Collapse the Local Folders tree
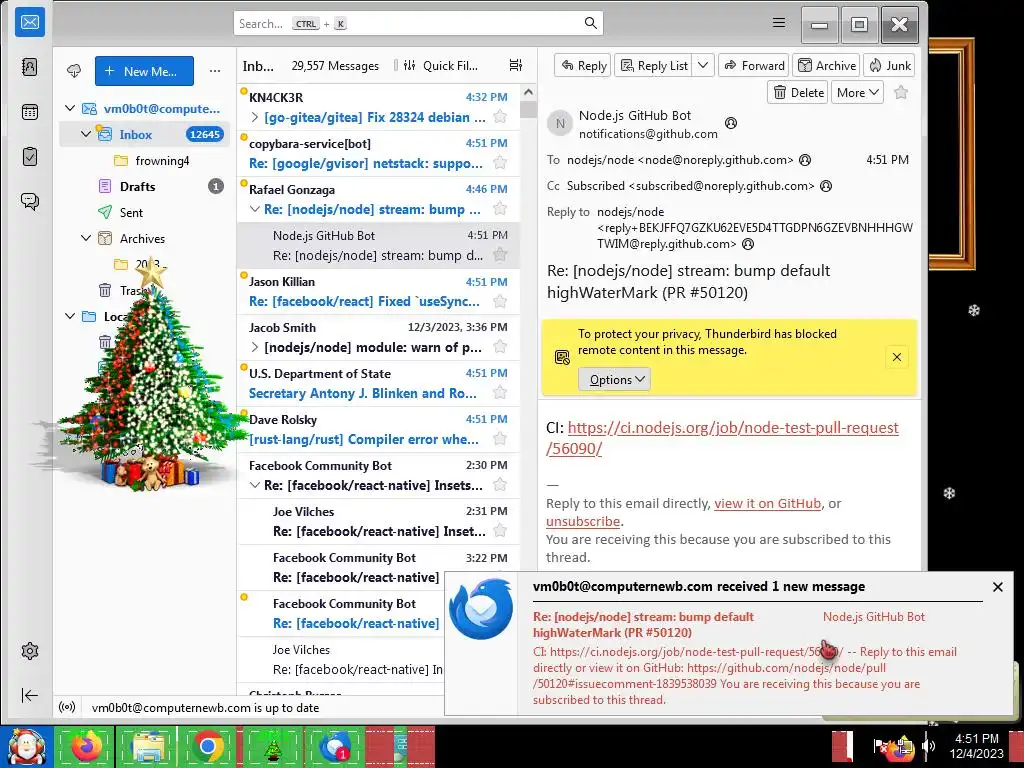Image resolution: width=1024 pixels, height=768 pixels. coord(71,316)
